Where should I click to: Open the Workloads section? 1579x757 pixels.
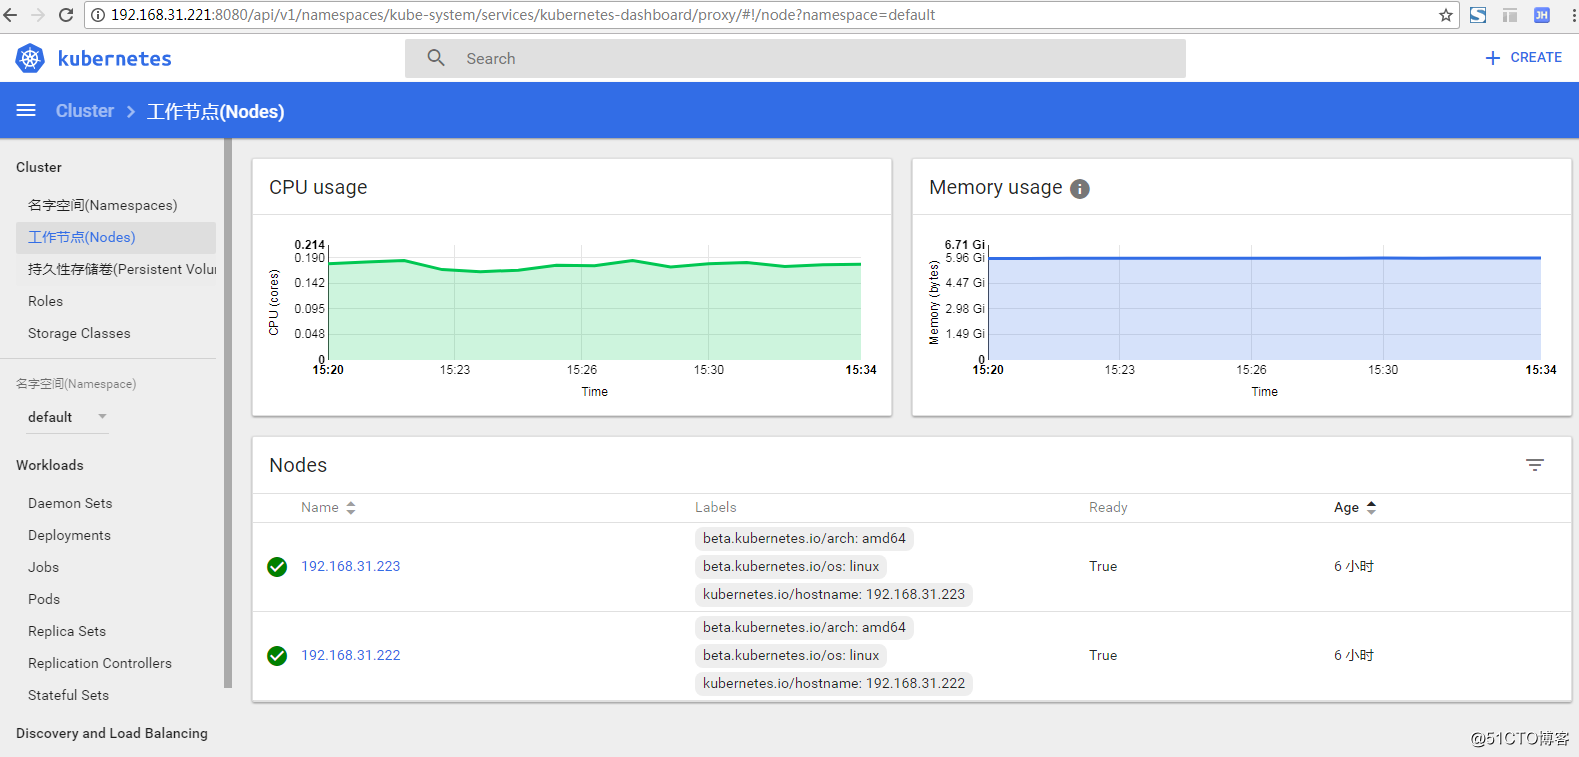click(50, 465)
